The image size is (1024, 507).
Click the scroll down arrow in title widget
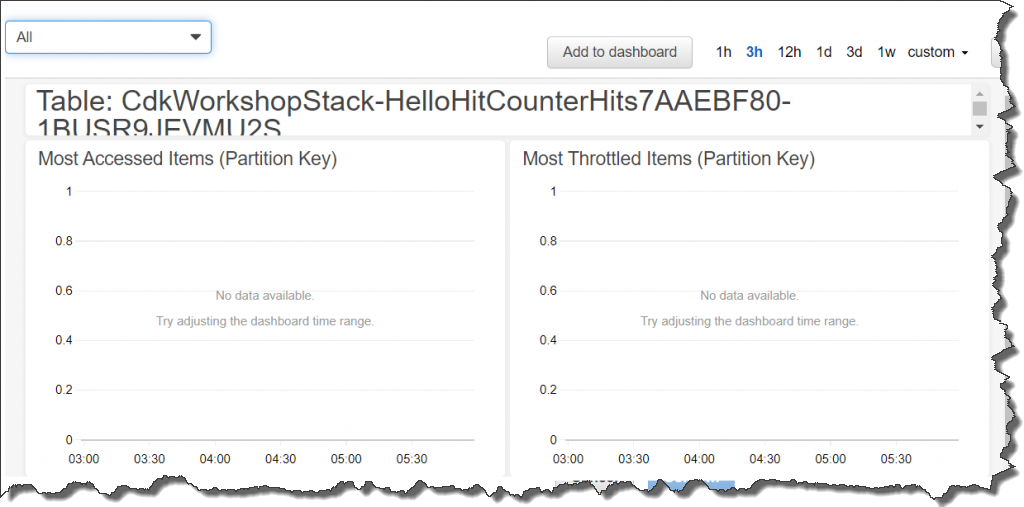(979, 127)
